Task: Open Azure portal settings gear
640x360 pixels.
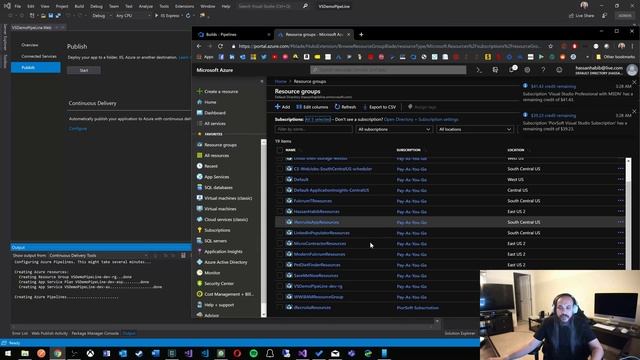Action: 527,70
